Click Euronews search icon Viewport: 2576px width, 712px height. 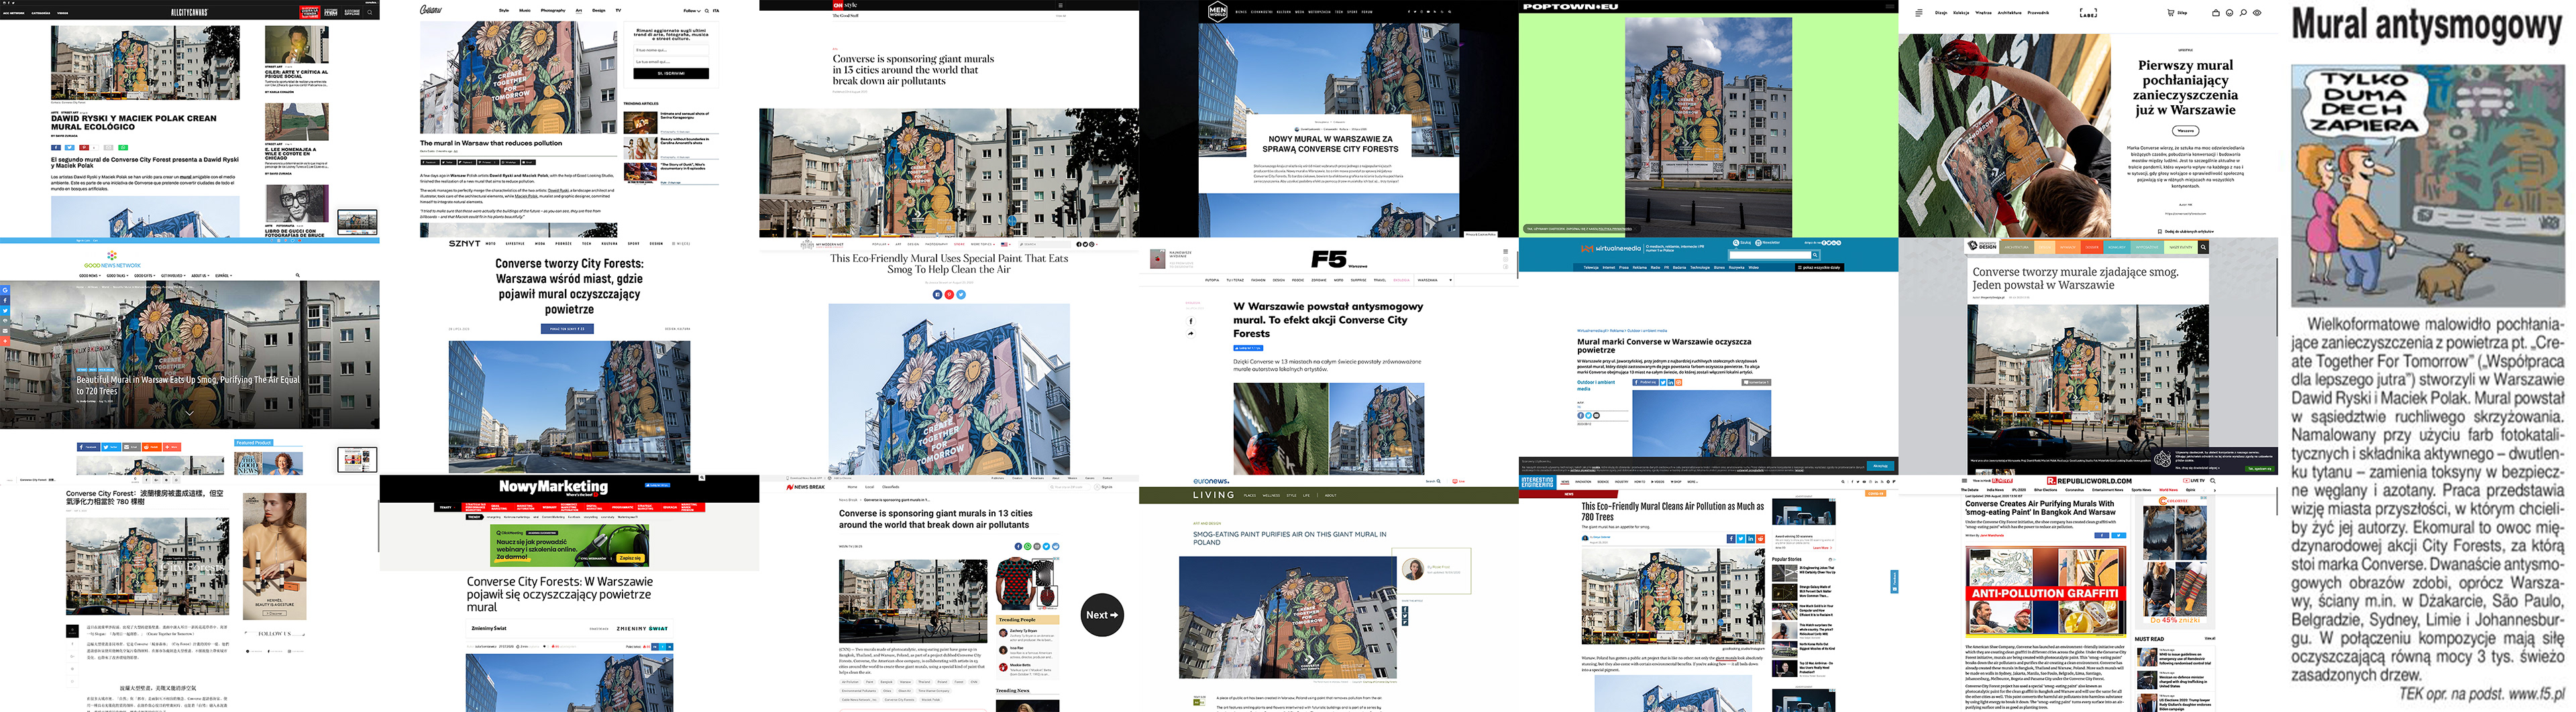click(1439, 482)
